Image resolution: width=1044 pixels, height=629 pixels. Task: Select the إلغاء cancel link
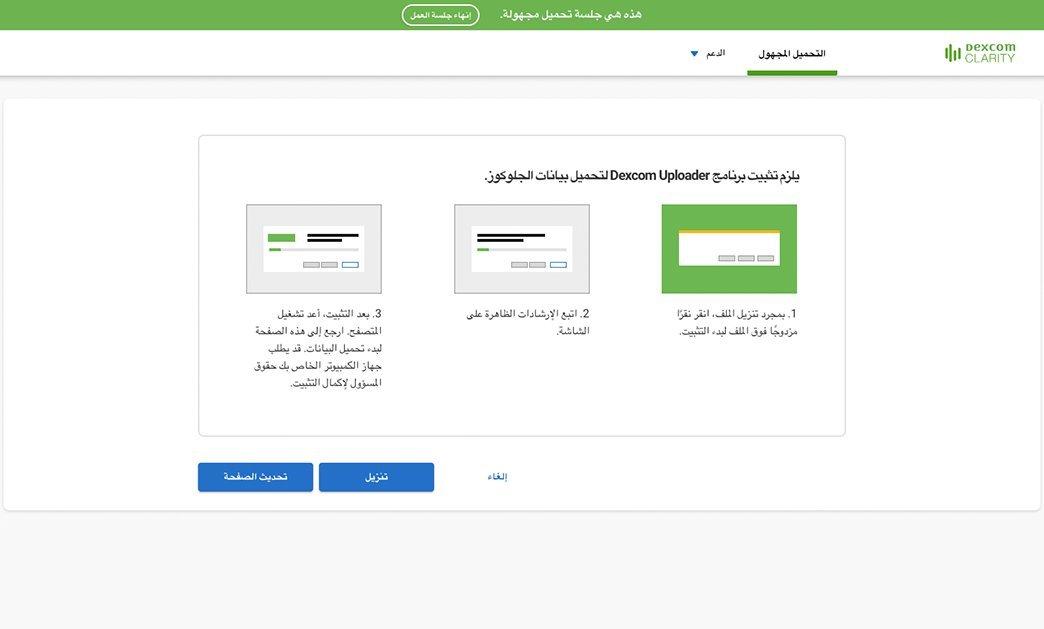click(497, 477)
